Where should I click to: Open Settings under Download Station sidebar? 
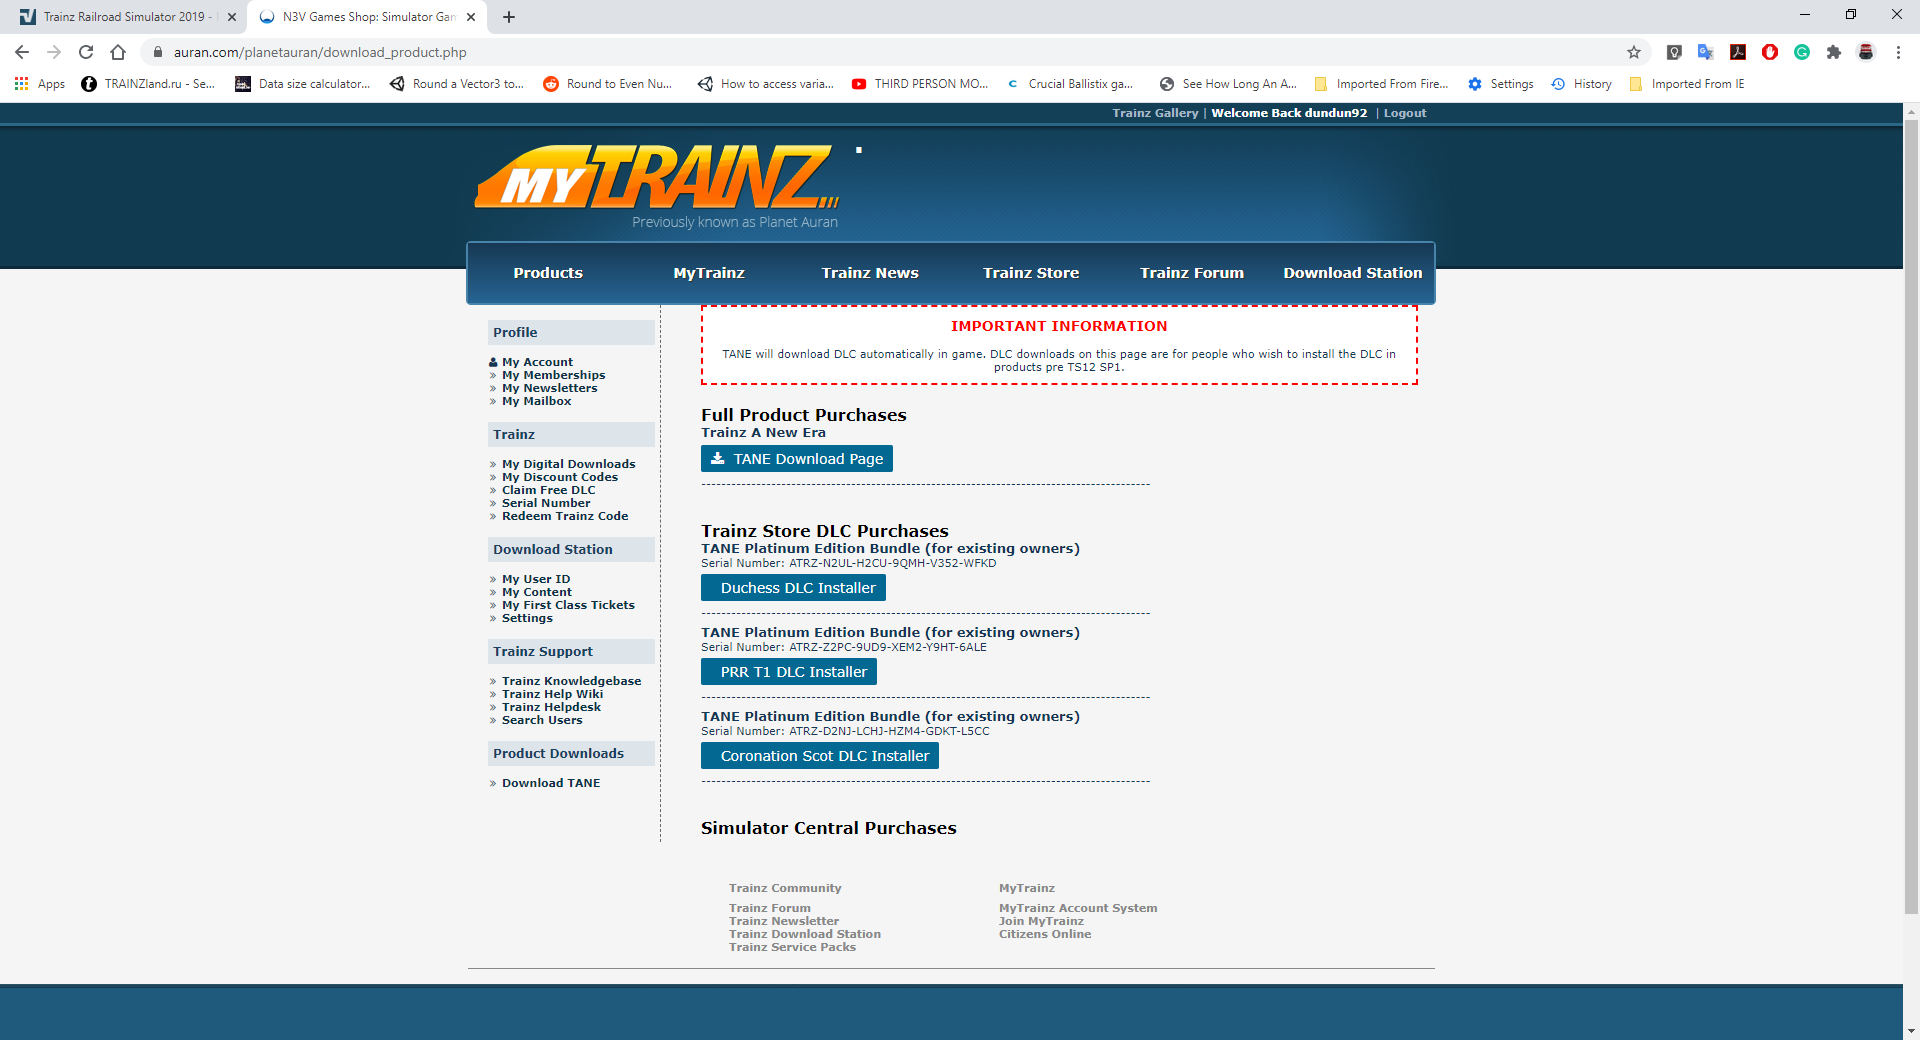[527, 618]
